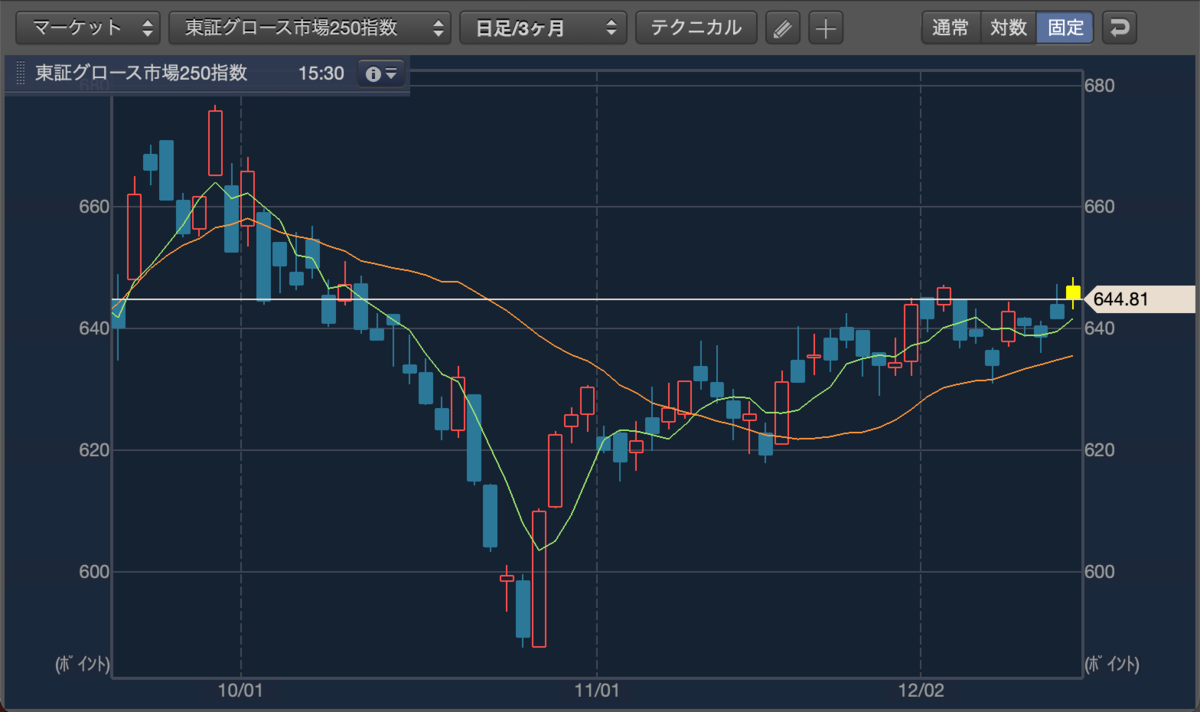Image resolution: width=1200 pixels, height=712 pixels.
Task: Click 東証グロース市場250指数 legend title text
Action: (141, 74)
